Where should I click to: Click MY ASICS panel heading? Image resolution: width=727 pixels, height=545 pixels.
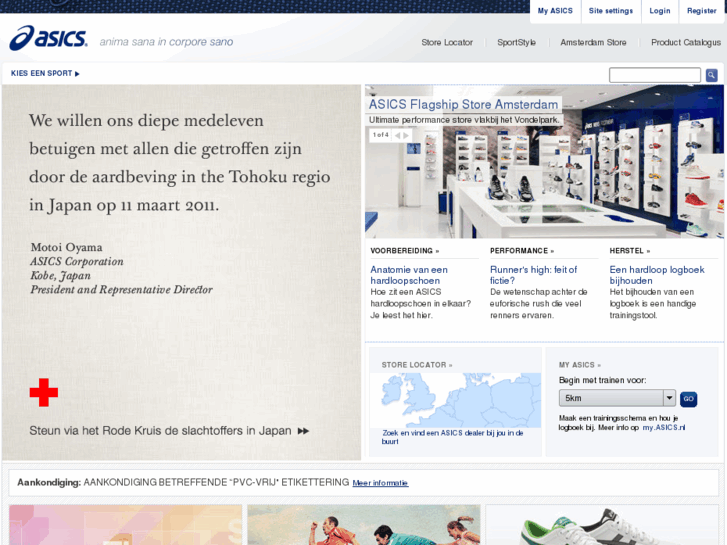coord(580,365)
